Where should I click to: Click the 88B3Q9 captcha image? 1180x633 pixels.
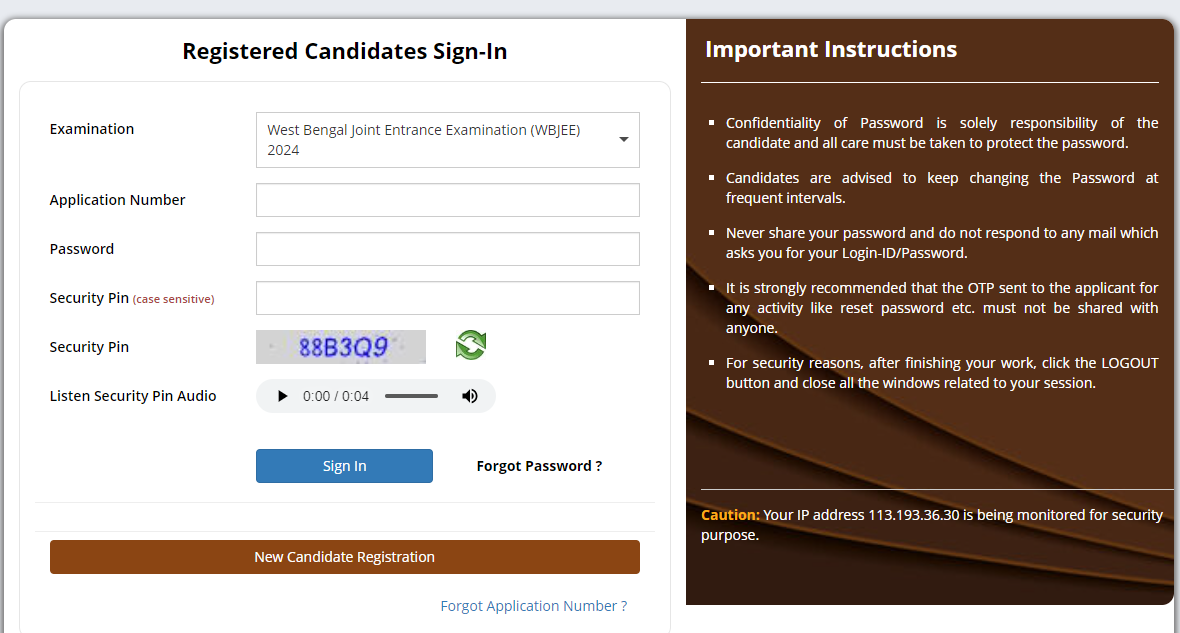tap(341, 347)
